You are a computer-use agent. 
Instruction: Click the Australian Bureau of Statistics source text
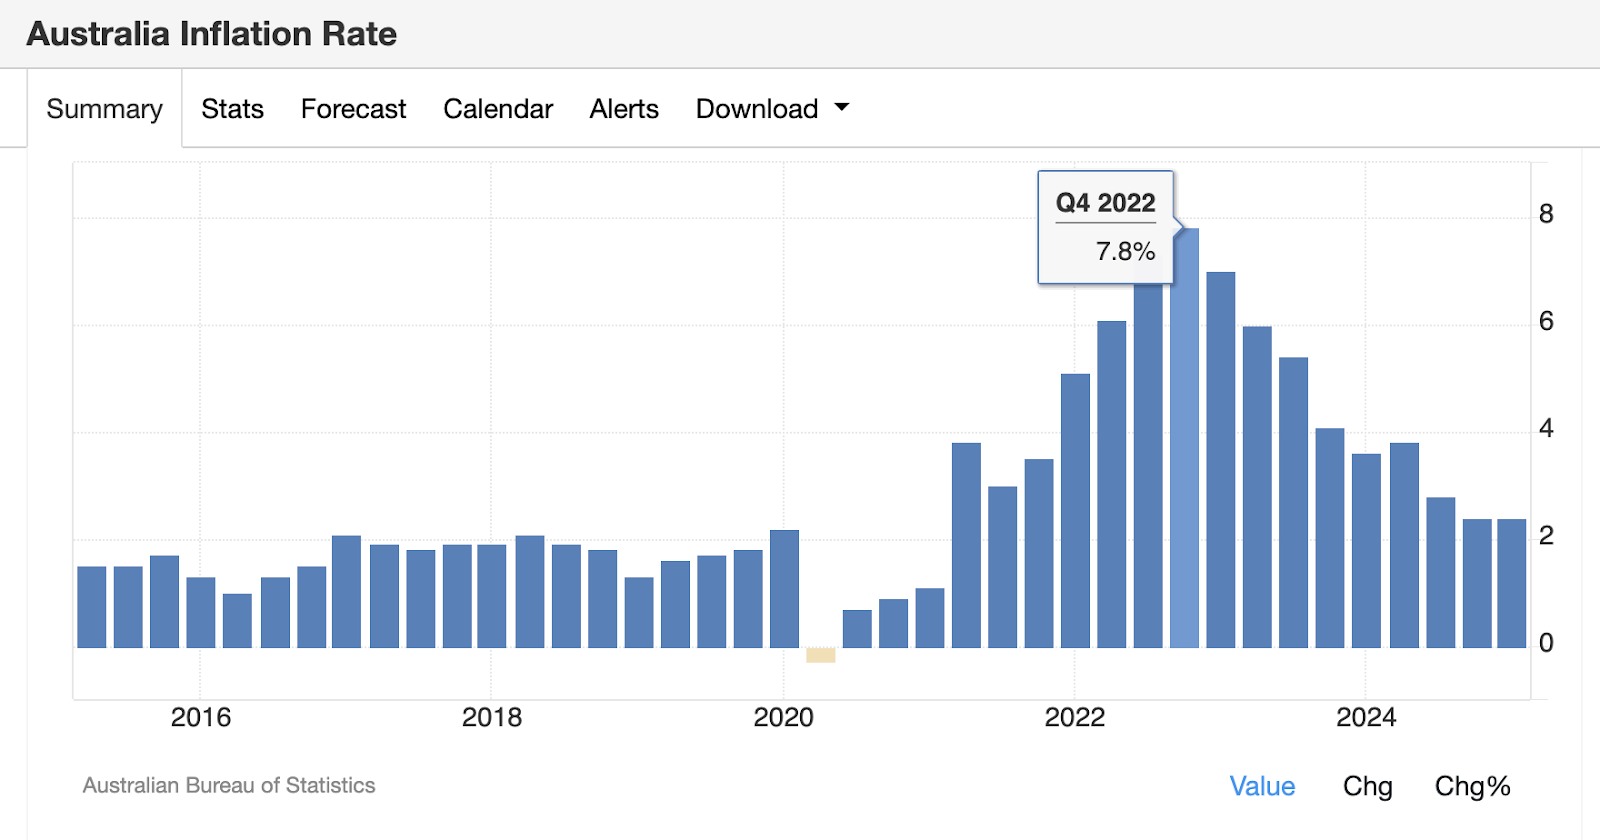[x=229, y=785]
